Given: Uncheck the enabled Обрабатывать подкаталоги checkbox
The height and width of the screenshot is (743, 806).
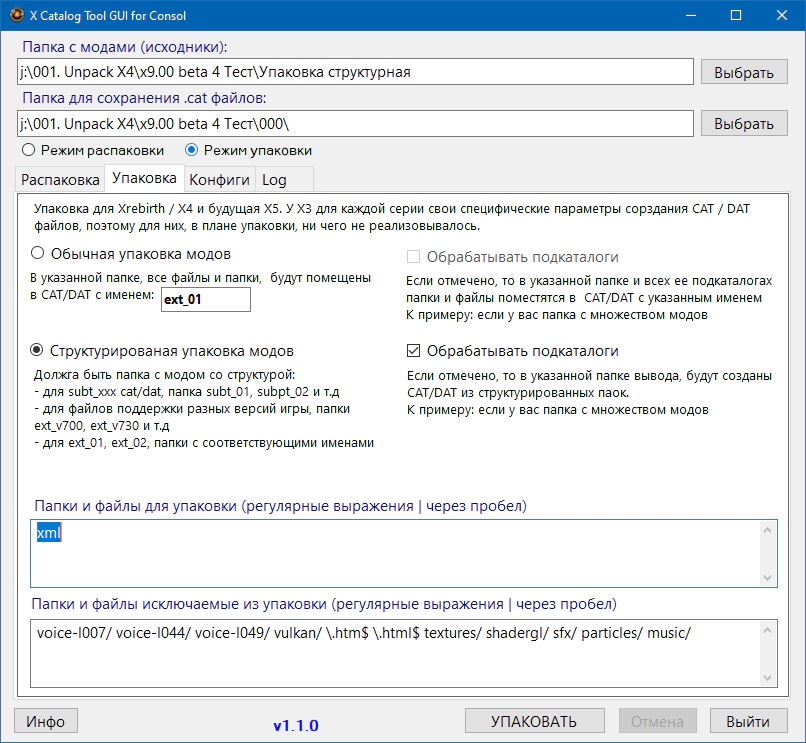Looking at the screenshot, I should tap(414, 351).
